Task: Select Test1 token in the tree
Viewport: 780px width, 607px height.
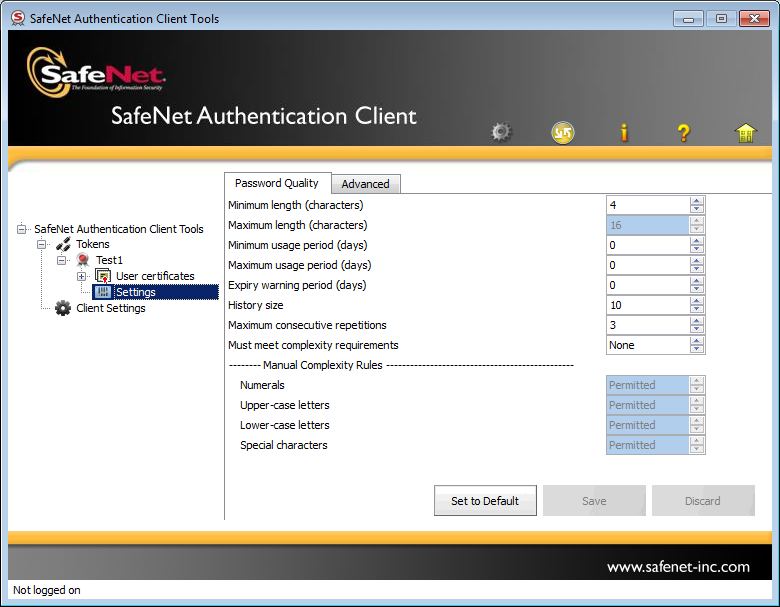Action: [x=109, y=260]
